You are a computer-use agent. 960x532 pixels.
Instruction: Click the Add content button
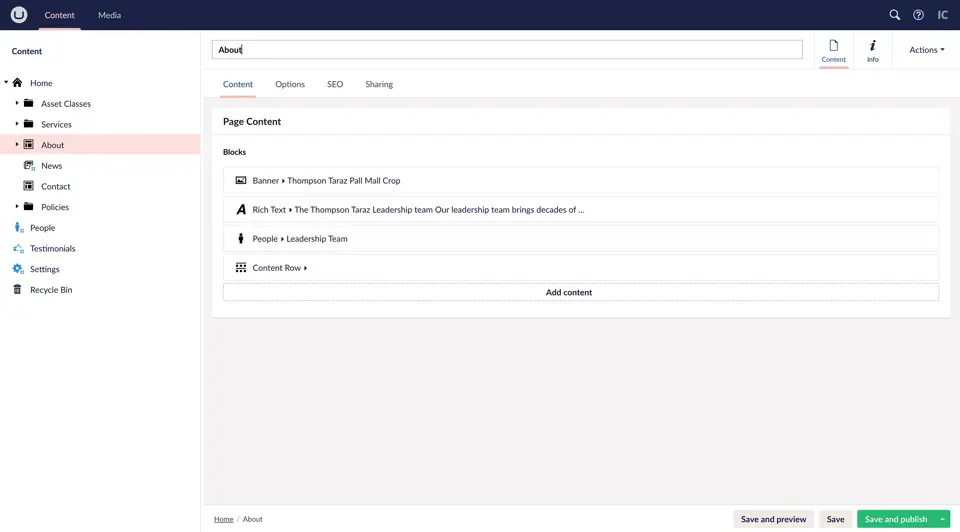(x=580, y=292)
